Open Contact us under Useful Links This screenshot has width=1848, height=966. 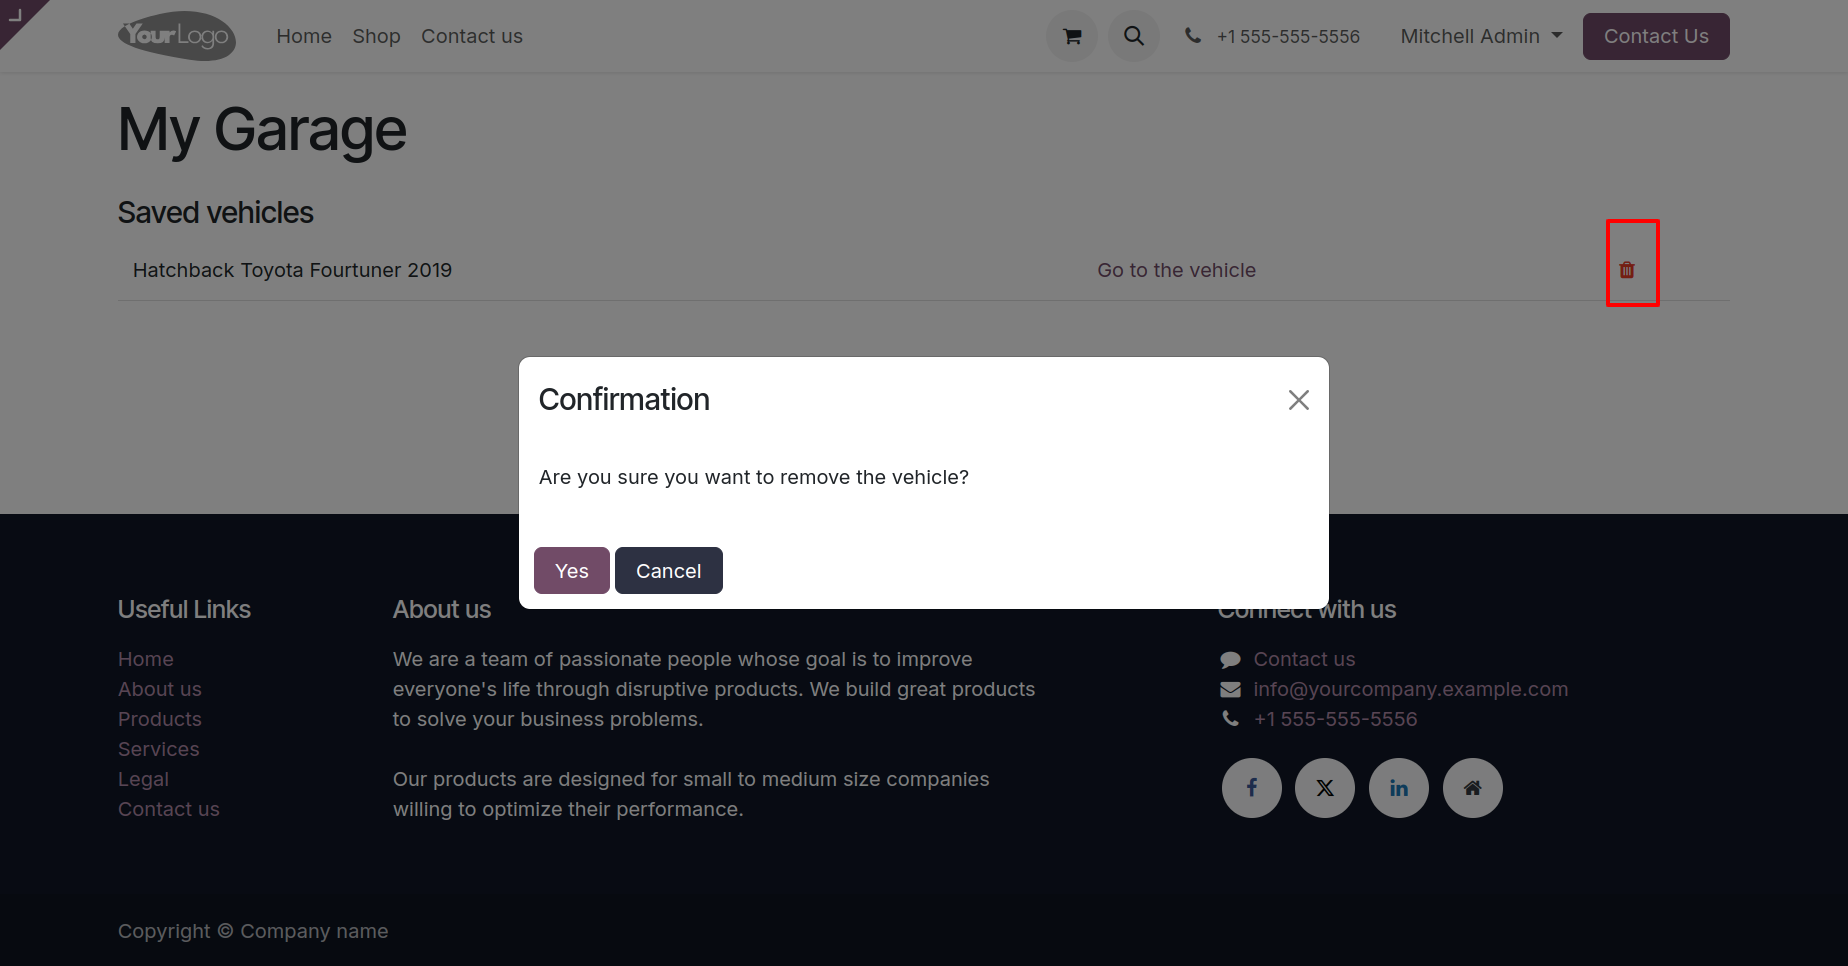pos(169,809)
